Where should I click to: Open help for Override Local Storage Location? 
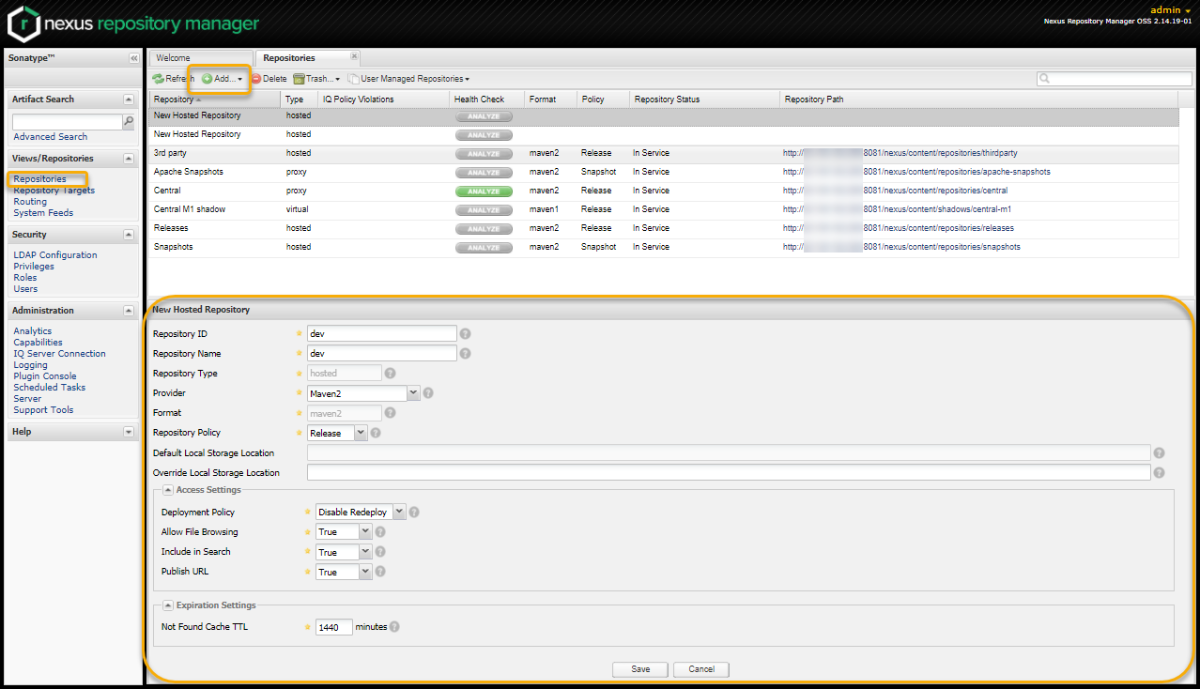pyautogui.click(x=1159, y=473)
